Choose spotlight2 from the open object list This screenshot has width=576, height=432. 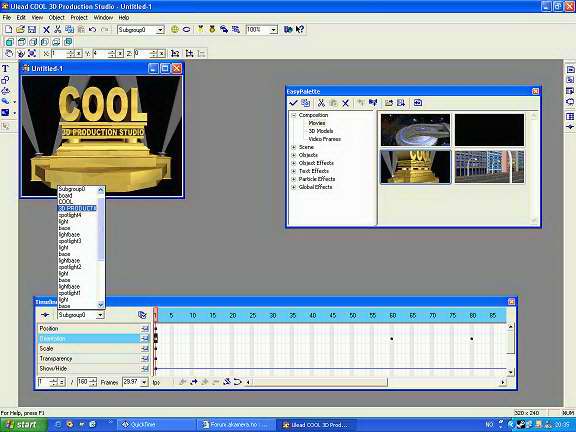70,267
